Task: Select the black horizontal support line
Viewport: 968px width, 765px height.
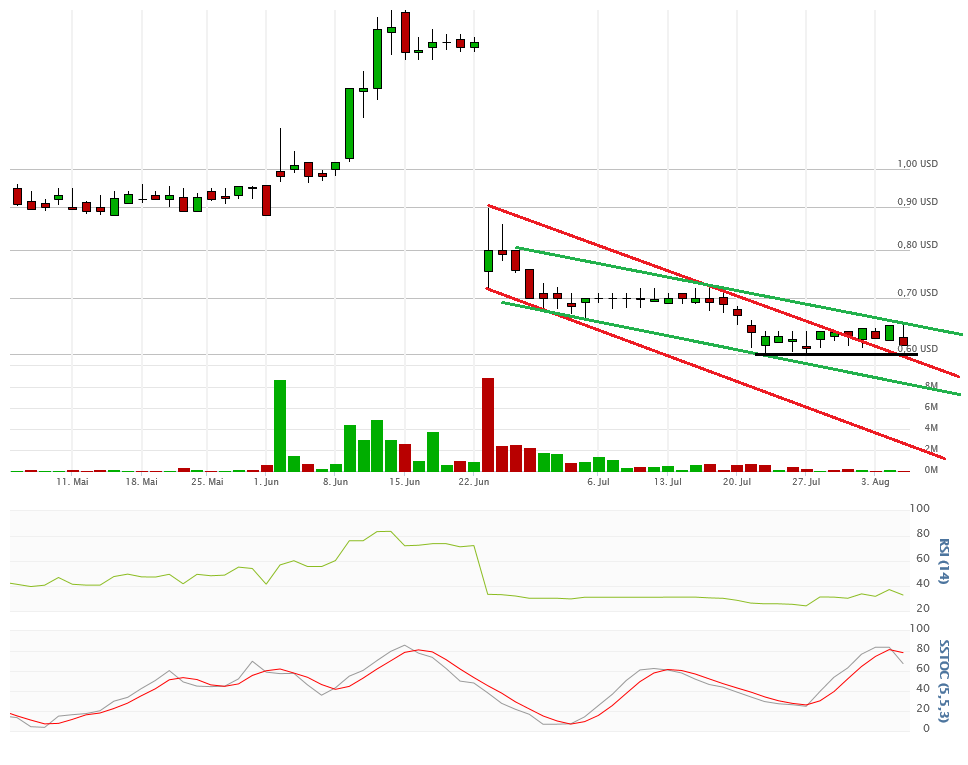Action: coord(836,354)
